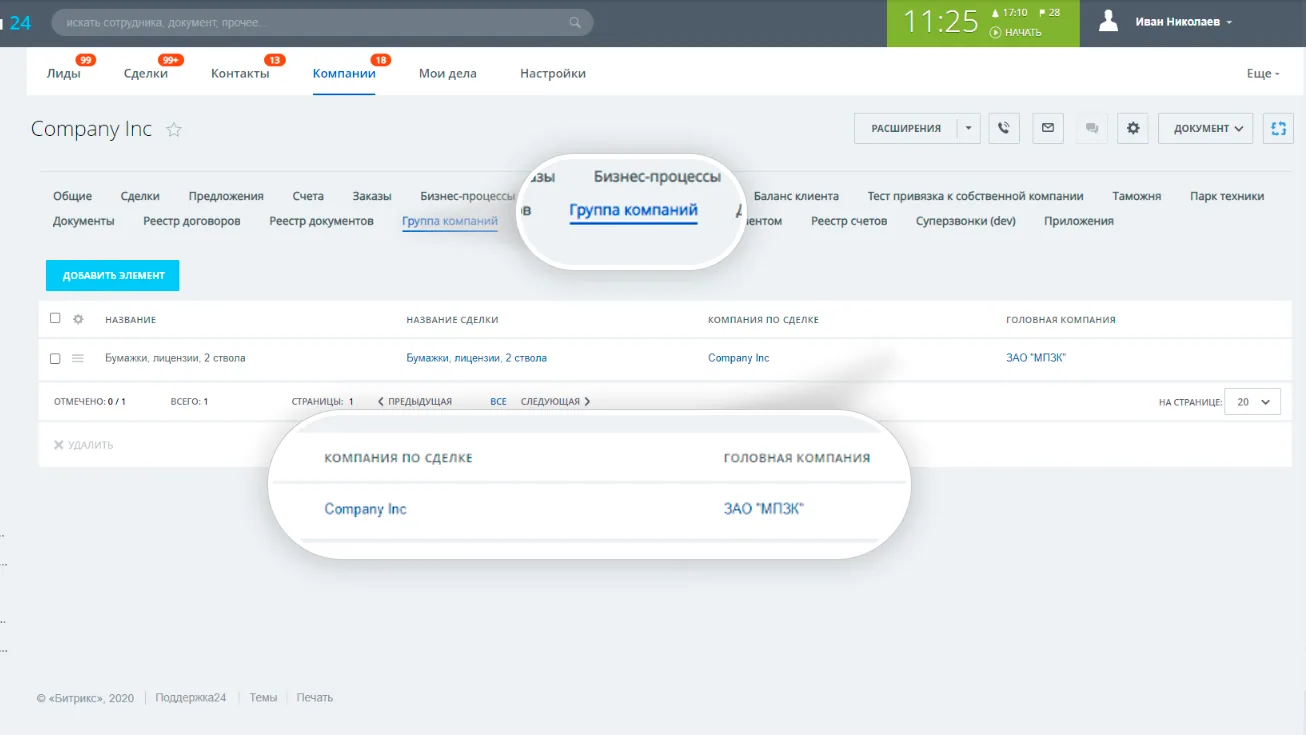Click the user avatar icon
This screenshot has height=735, width=1306.
point(1107,21)
